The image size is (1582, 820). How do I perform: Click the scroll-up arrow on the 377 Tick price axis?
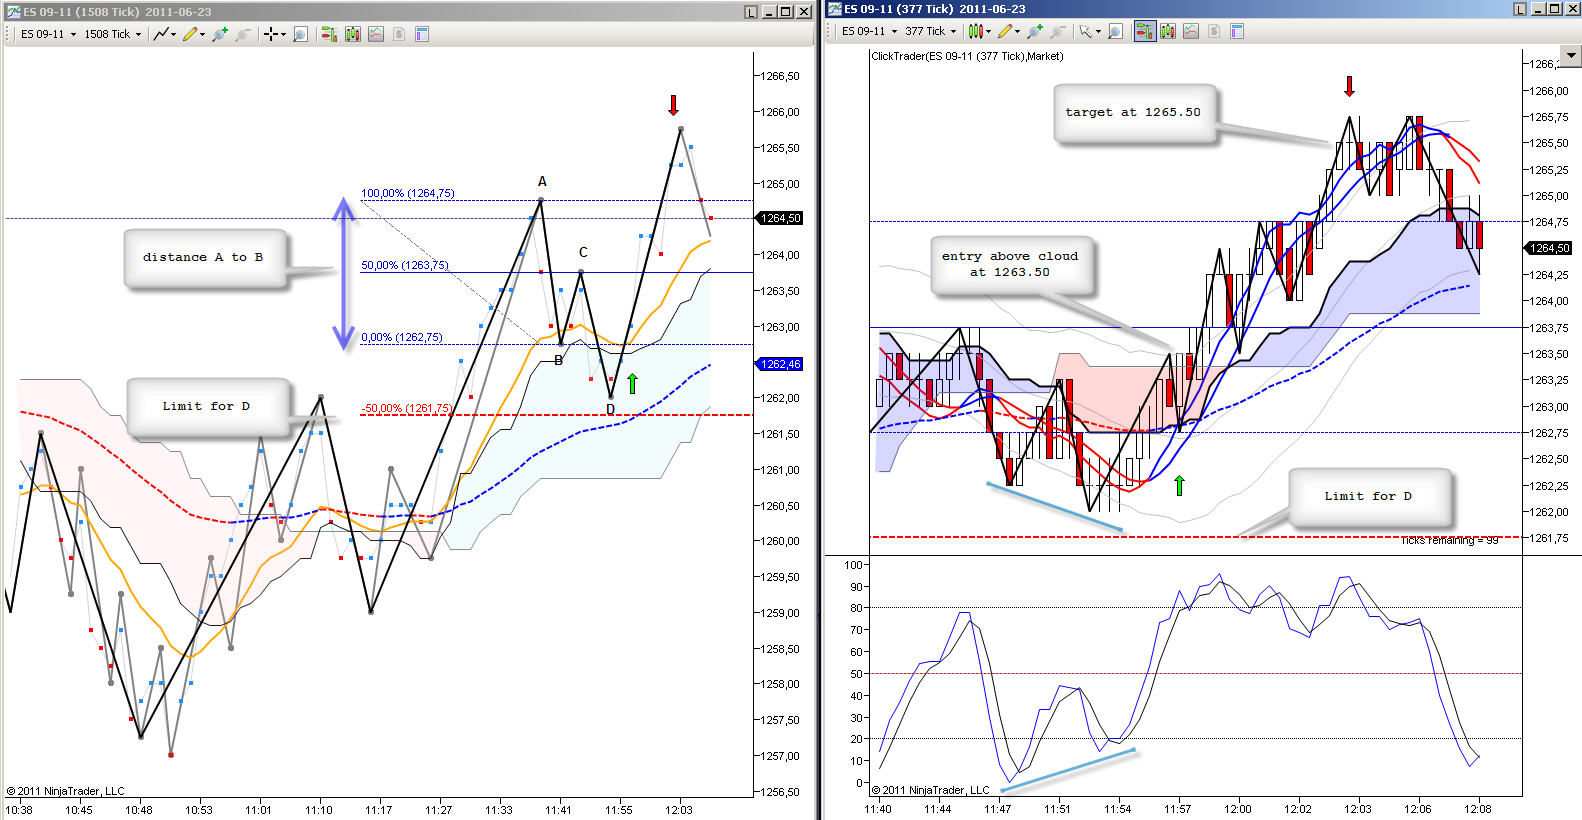click(x=1571, y=57)
